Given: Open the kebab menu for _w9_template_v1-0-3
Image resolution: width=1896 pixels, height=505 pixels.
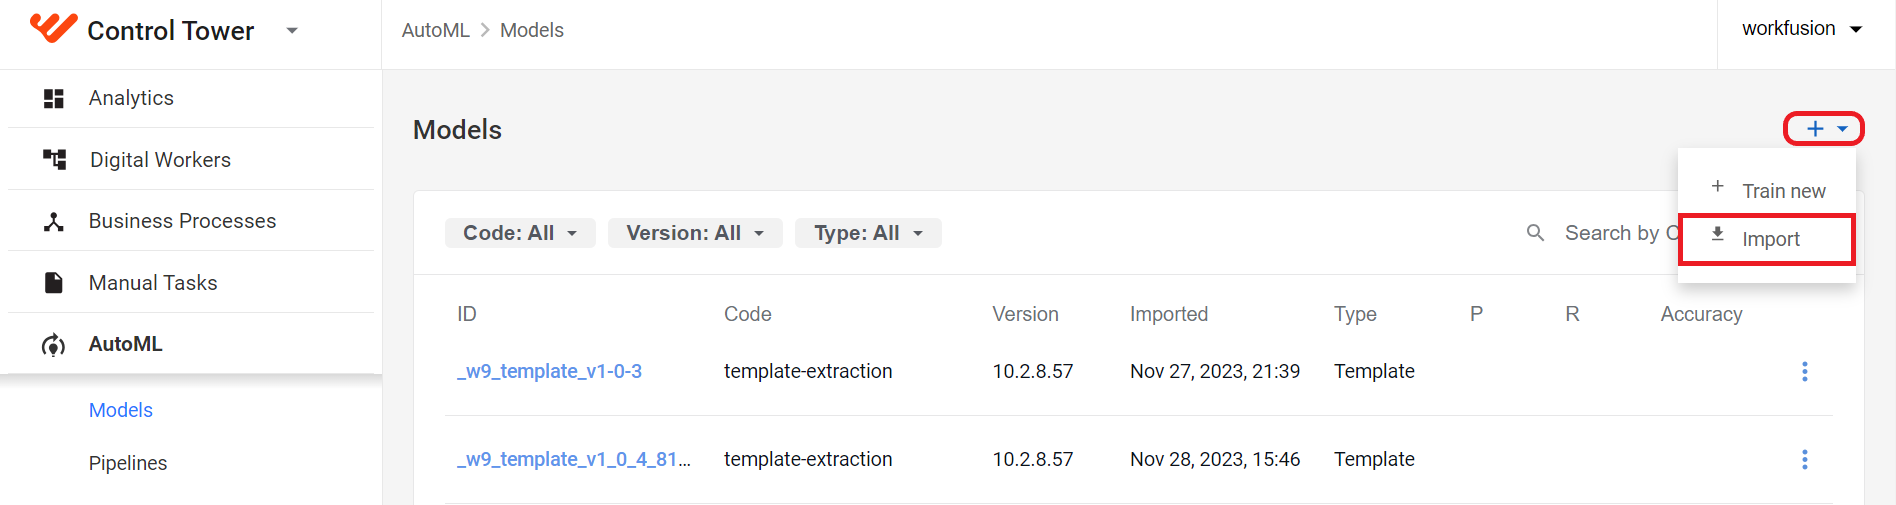Looking at the screenshot, I should 1804,372.
